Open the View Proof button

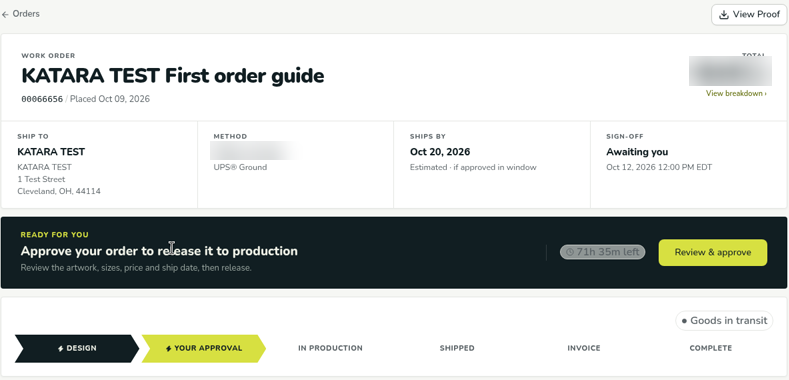(x=749, y=15)
